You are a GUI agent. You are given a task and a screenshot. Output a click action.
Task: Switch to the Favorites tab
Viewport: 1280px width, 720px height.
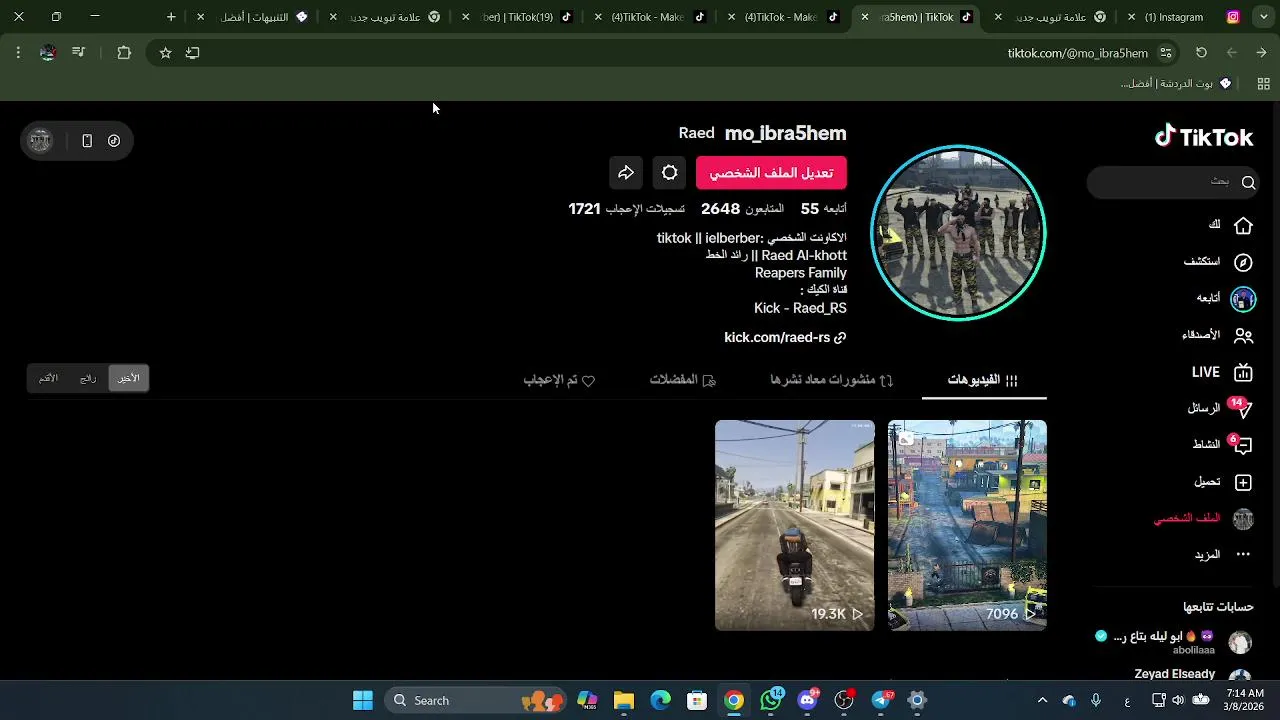[683, 380]
